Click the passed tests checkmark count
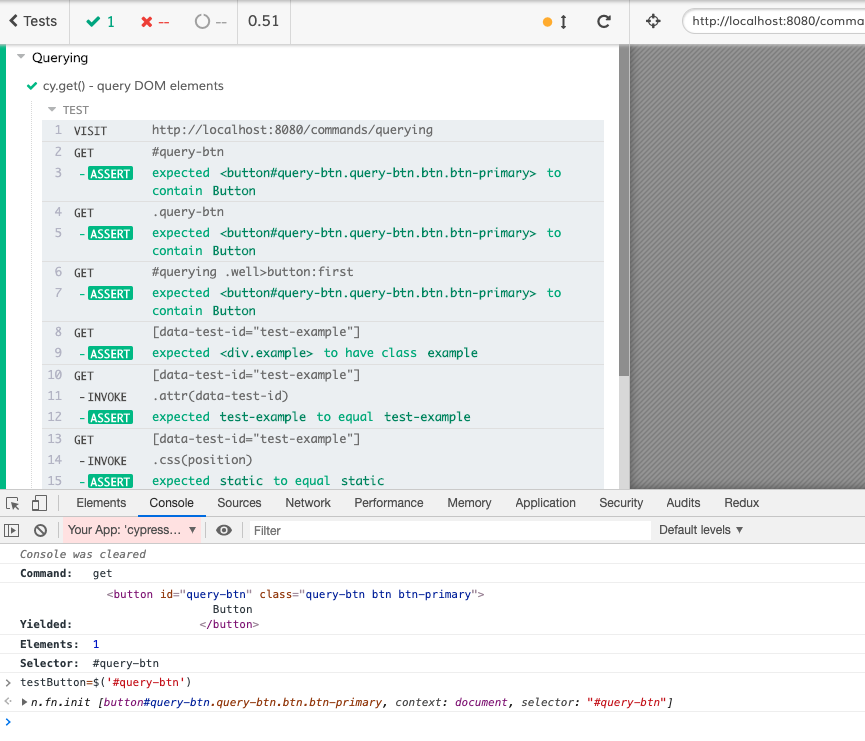Viewport: 865px width, 741px height. point(100,22)
